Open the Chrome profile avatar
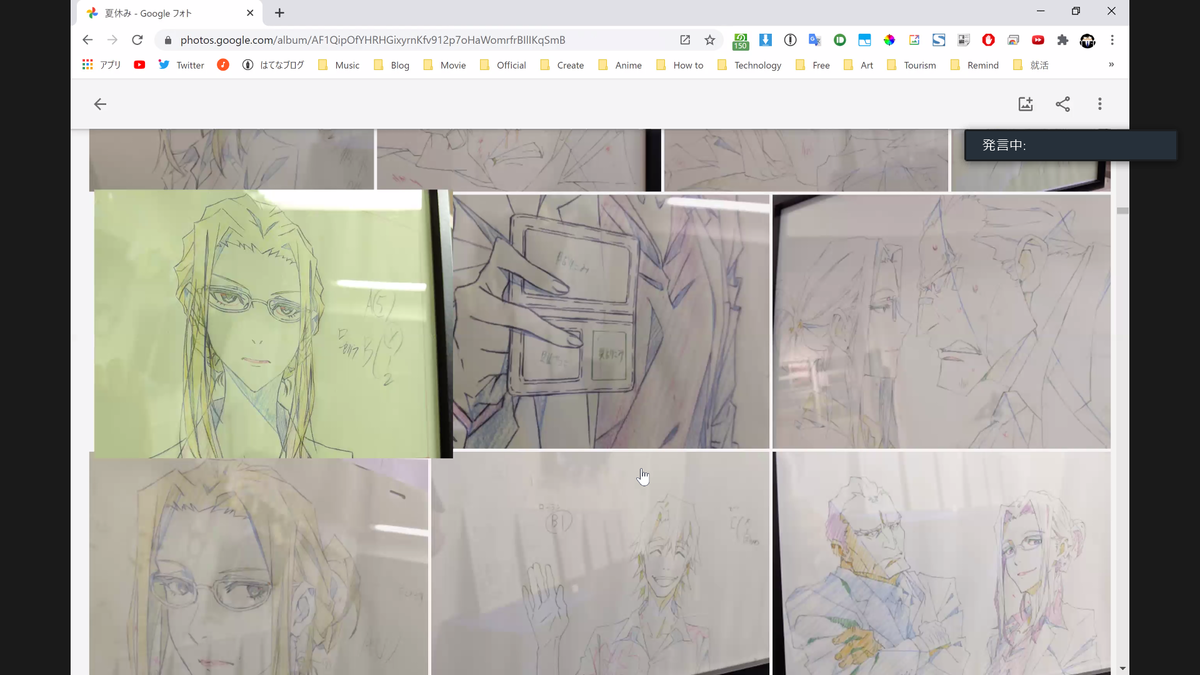 (1088, 40)
